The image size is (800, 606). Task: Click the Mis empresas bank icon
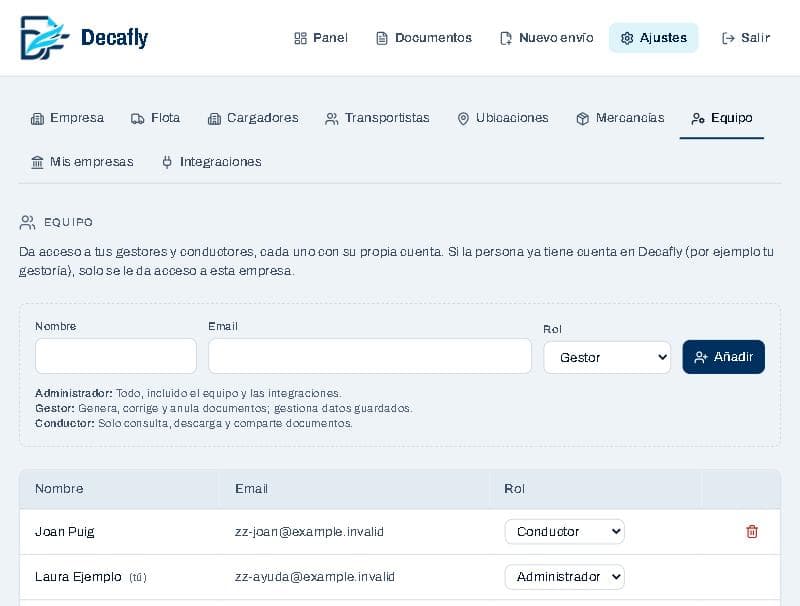(37, 162)
